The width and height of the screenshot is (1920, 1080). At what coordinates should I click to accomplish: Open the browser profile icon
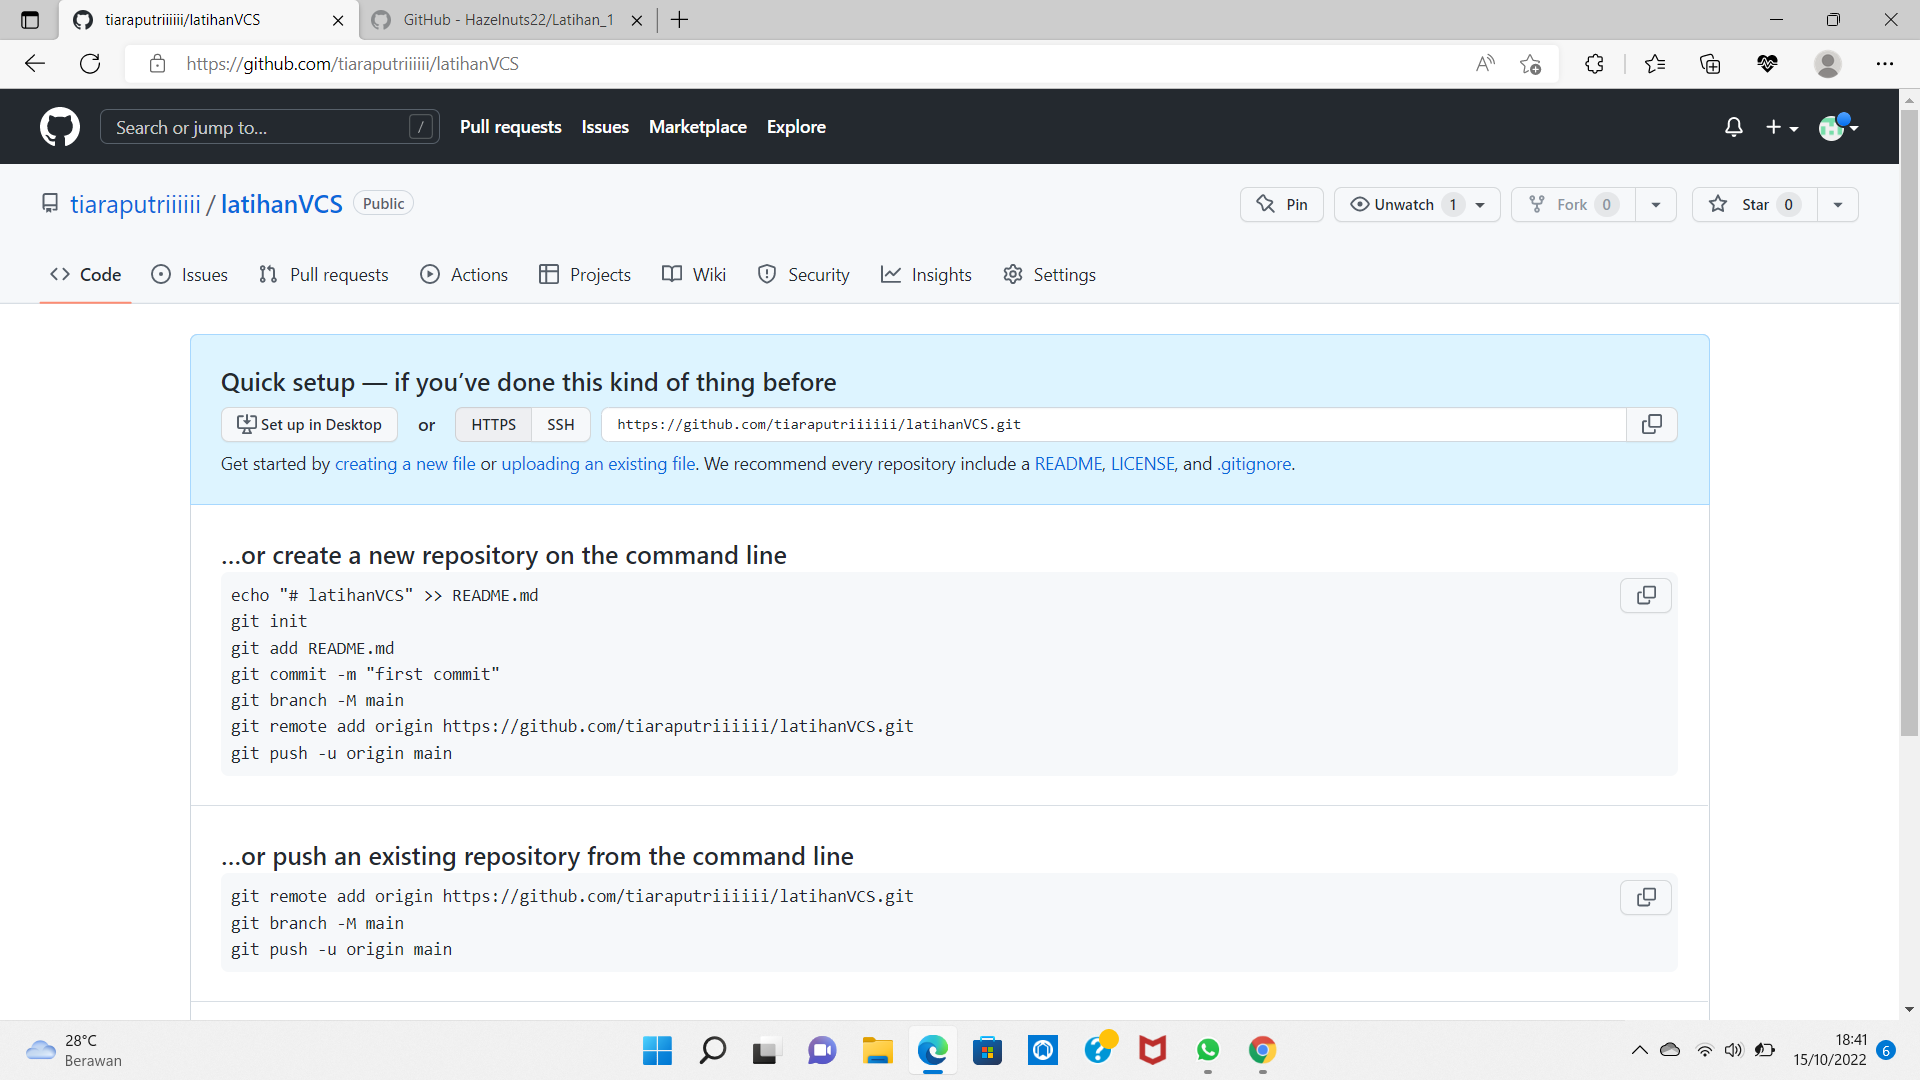1828,64
